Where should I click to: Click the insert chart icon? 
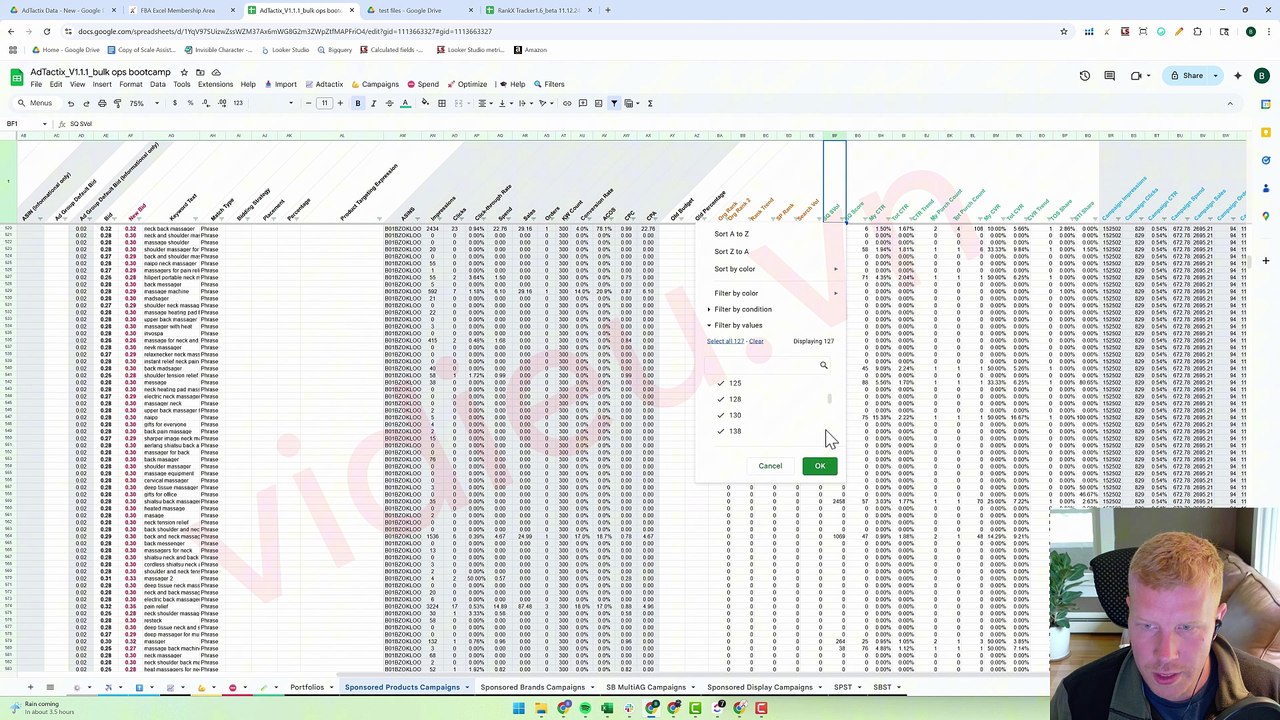tap(598, 103)
